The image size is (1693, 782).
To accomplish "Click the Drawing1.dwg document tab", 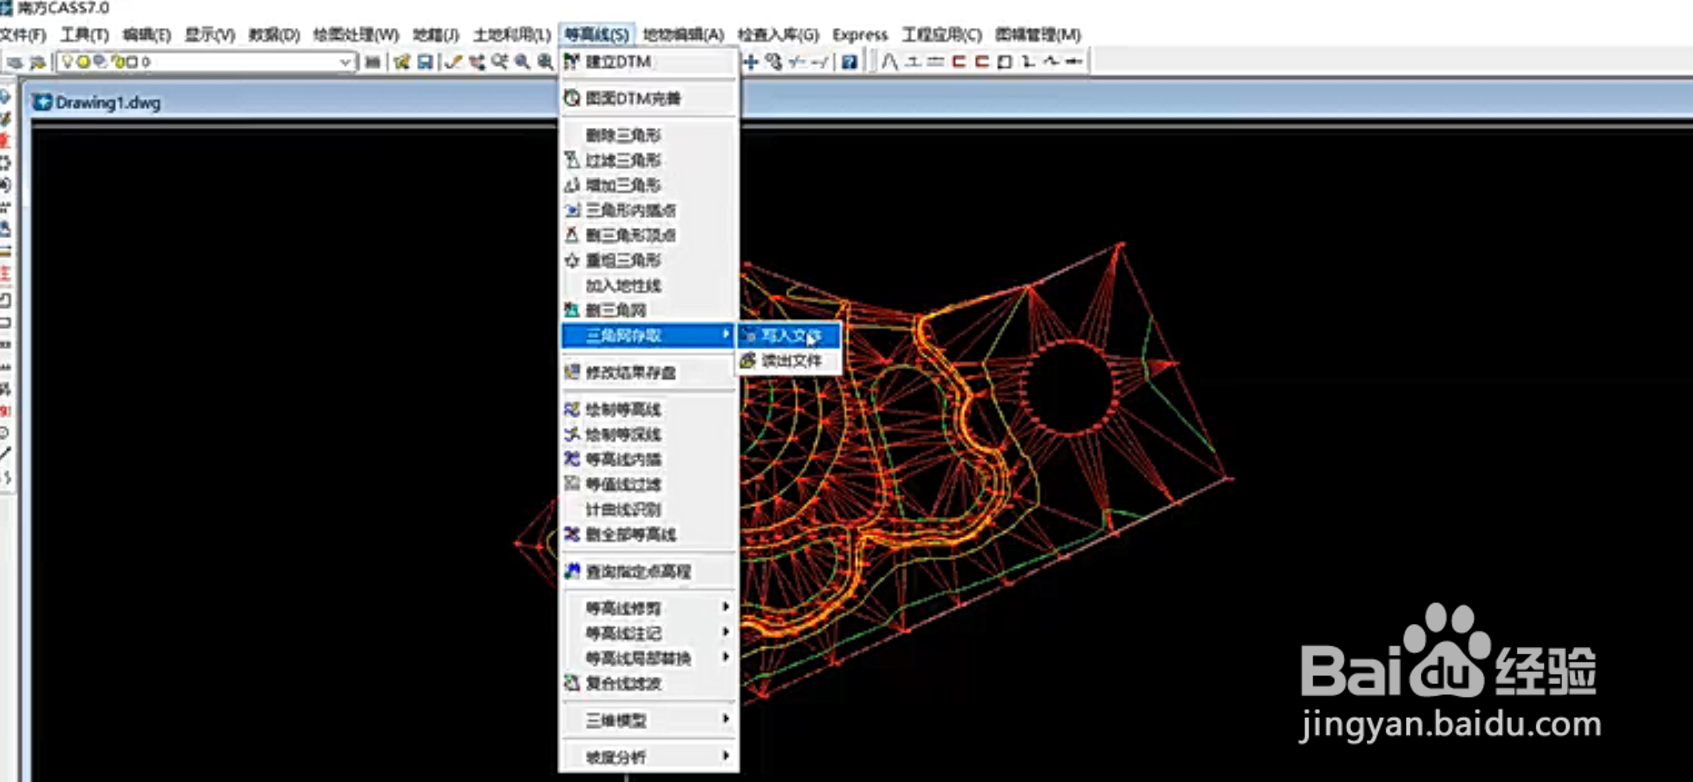I will (97, 102).
